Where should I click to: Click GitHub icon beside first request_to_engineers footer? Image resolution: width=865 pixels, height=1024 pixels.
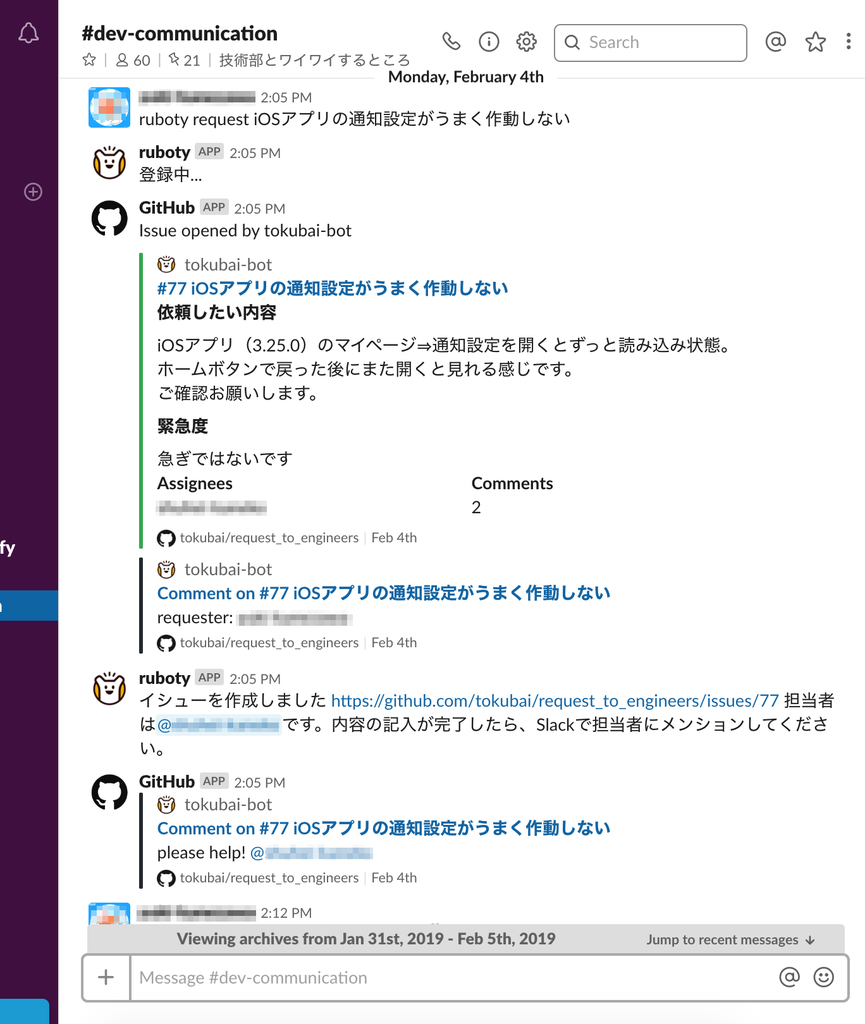[166, 538]
